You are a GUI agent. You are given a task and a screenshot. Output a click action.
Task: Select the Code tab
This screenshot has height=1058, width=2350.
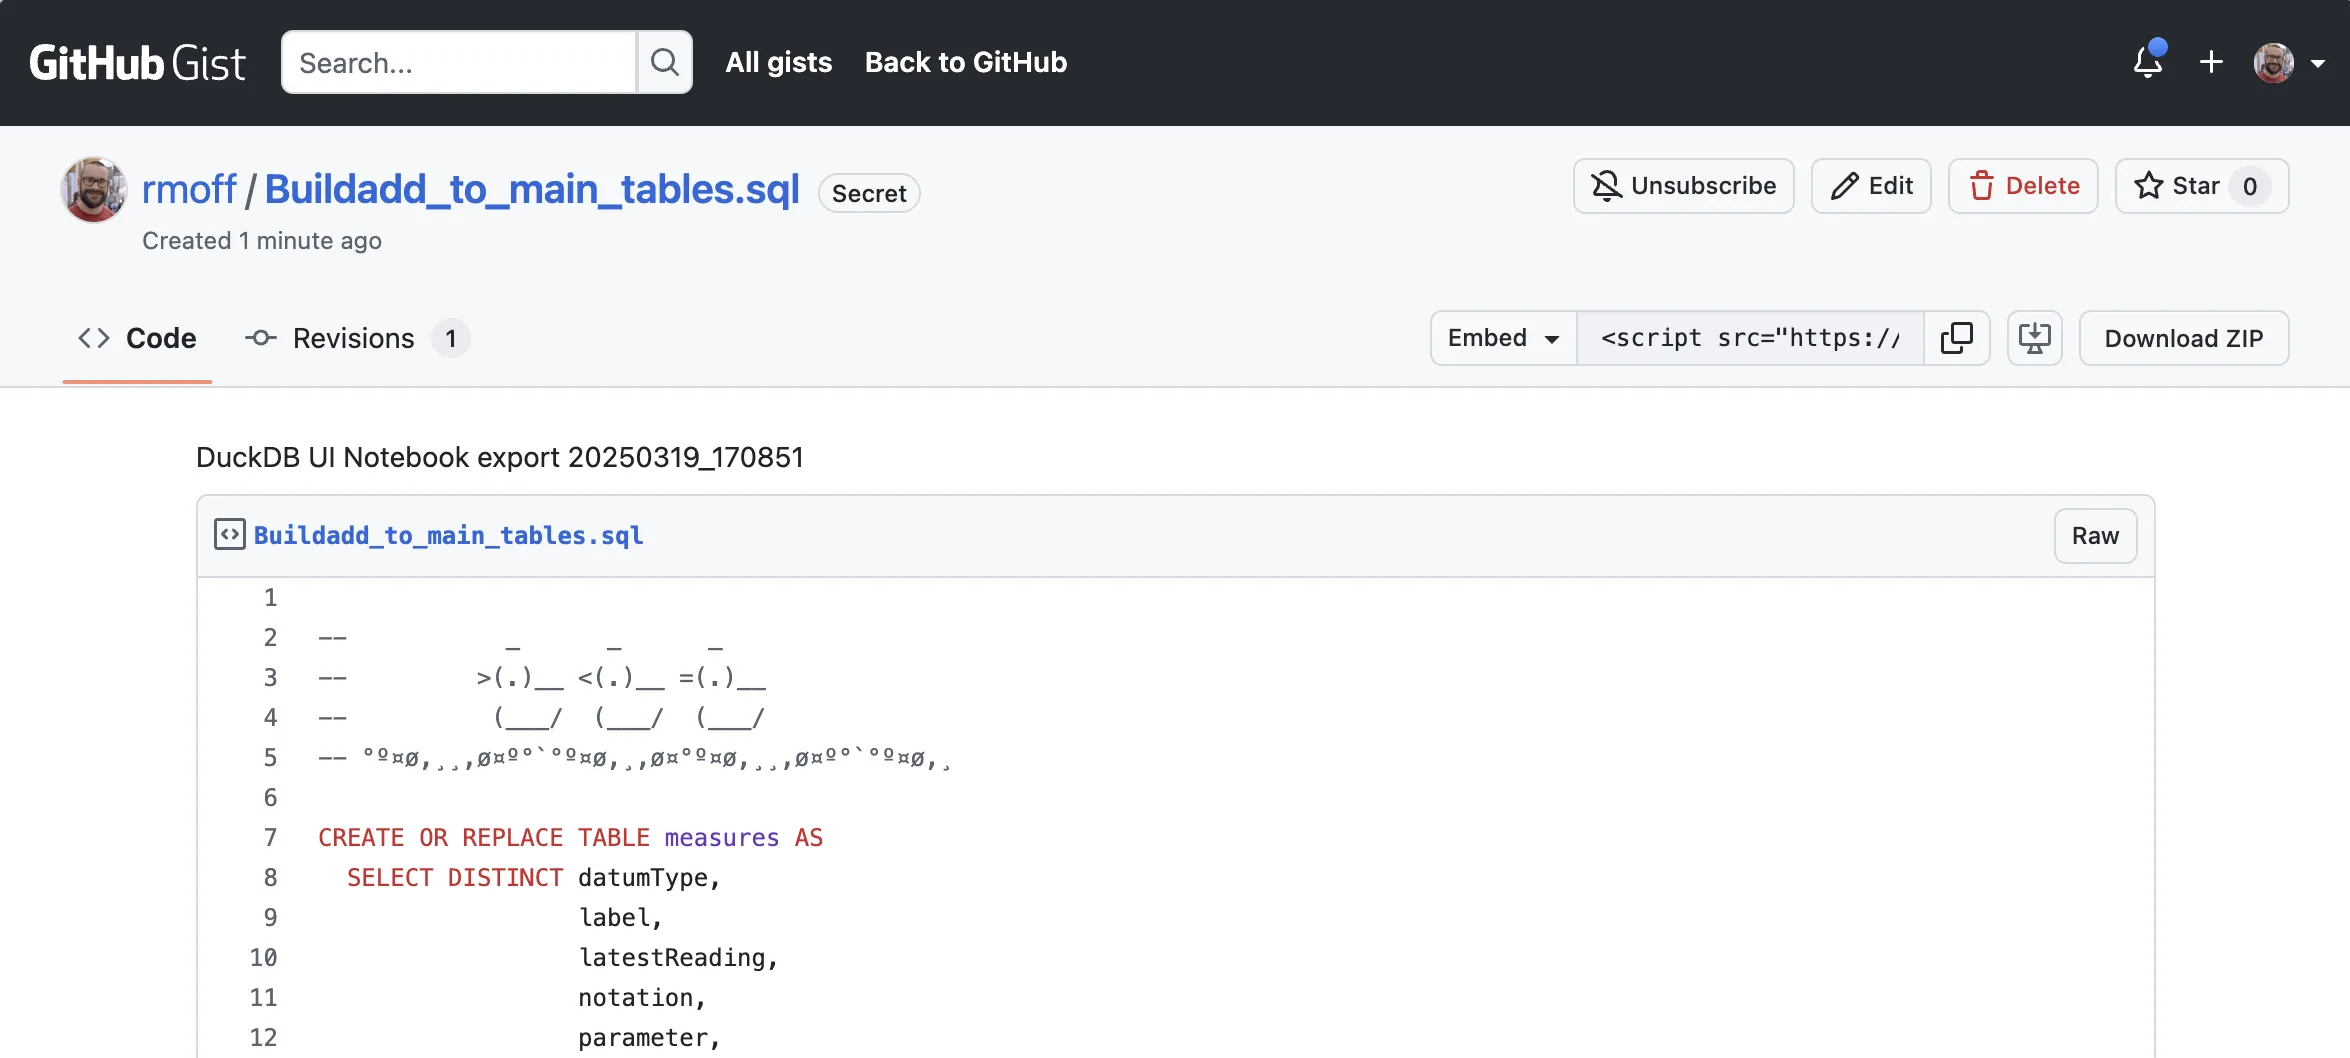point(137,338)
